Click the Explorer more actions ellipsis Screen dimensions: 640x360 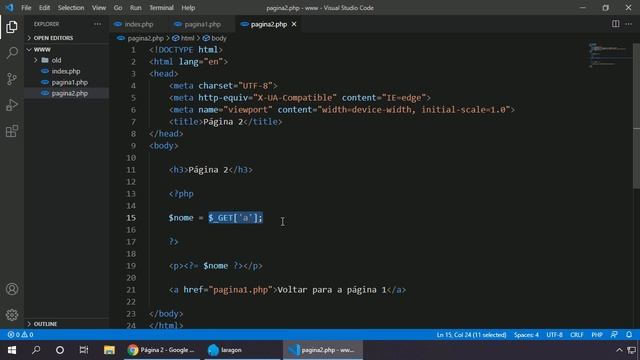coord(97,24)
